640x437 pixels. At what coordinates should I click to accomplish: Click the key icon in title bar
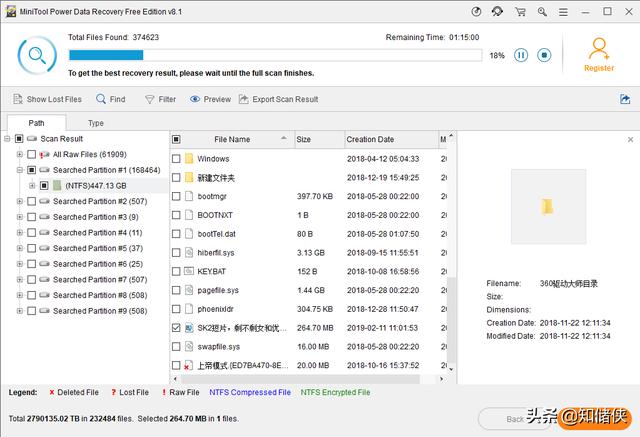[x=542, y=12]
